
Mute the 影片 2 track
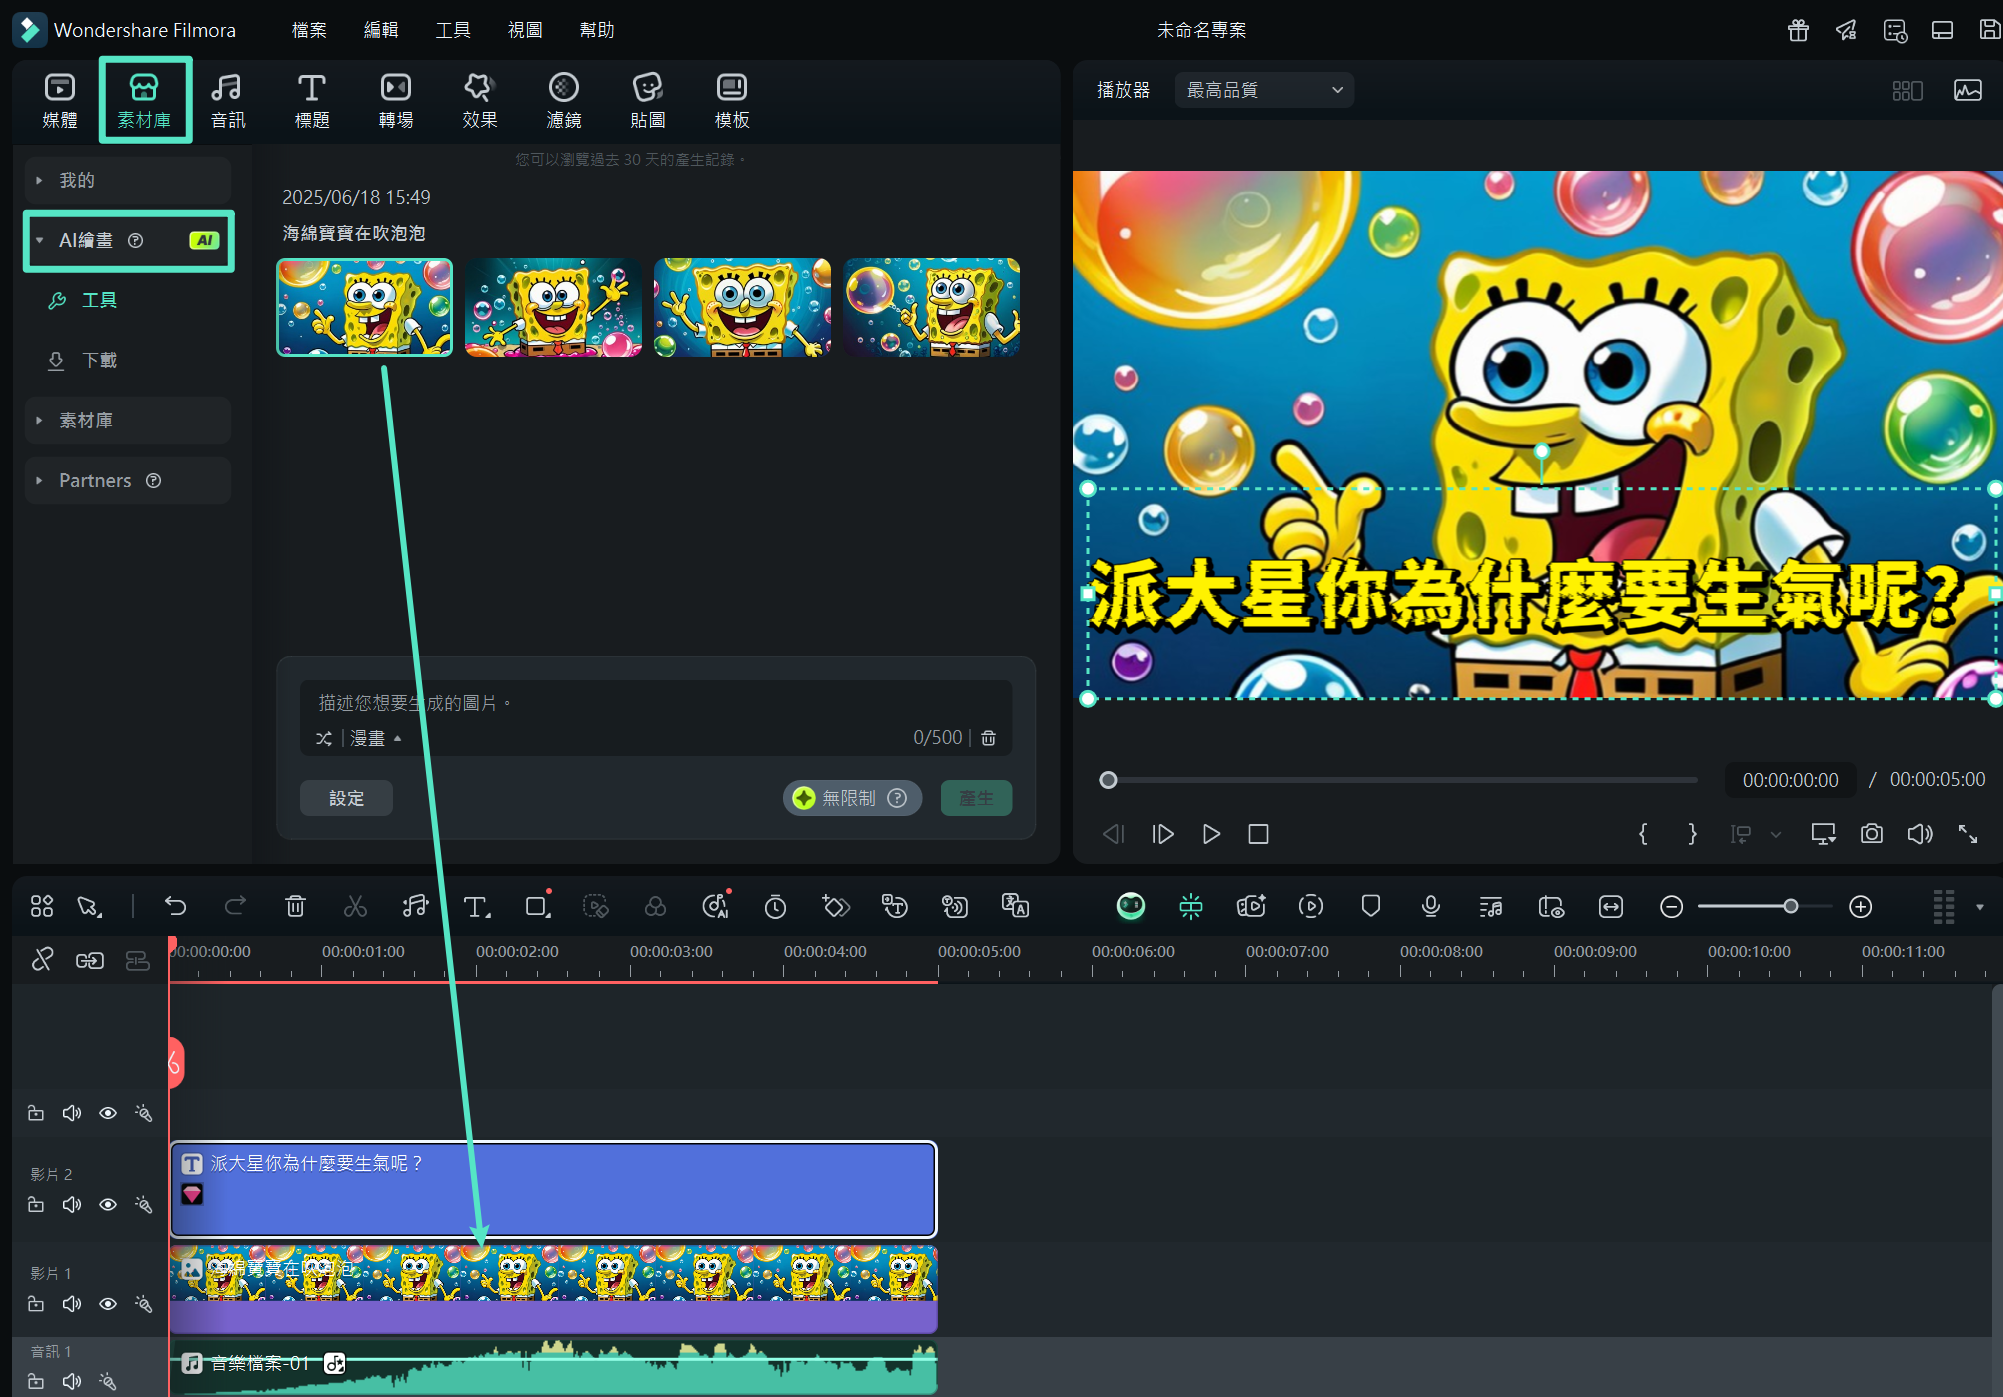(72, 1204)
